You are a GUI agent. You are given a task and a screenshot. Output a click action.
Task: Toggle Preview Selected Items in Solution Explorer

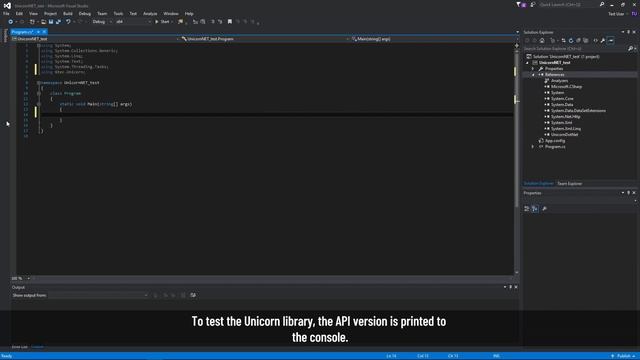611,40
